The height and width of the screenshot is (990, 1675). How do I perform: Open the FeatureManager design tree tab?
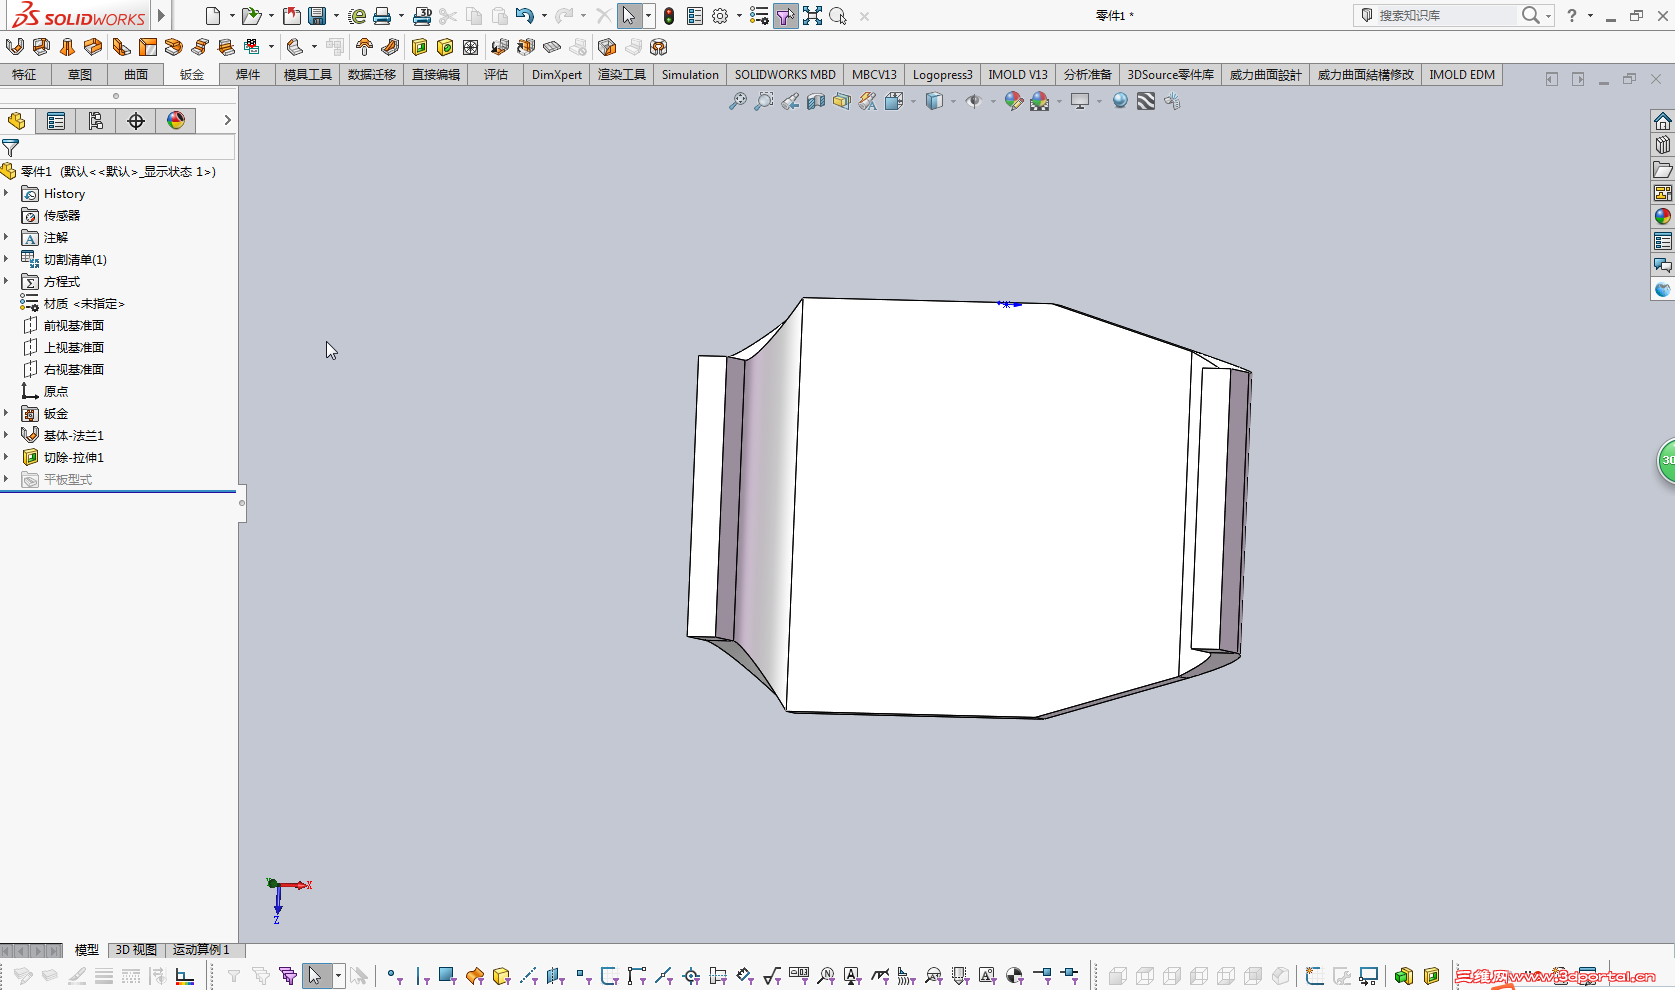click(x=17, y=121)
